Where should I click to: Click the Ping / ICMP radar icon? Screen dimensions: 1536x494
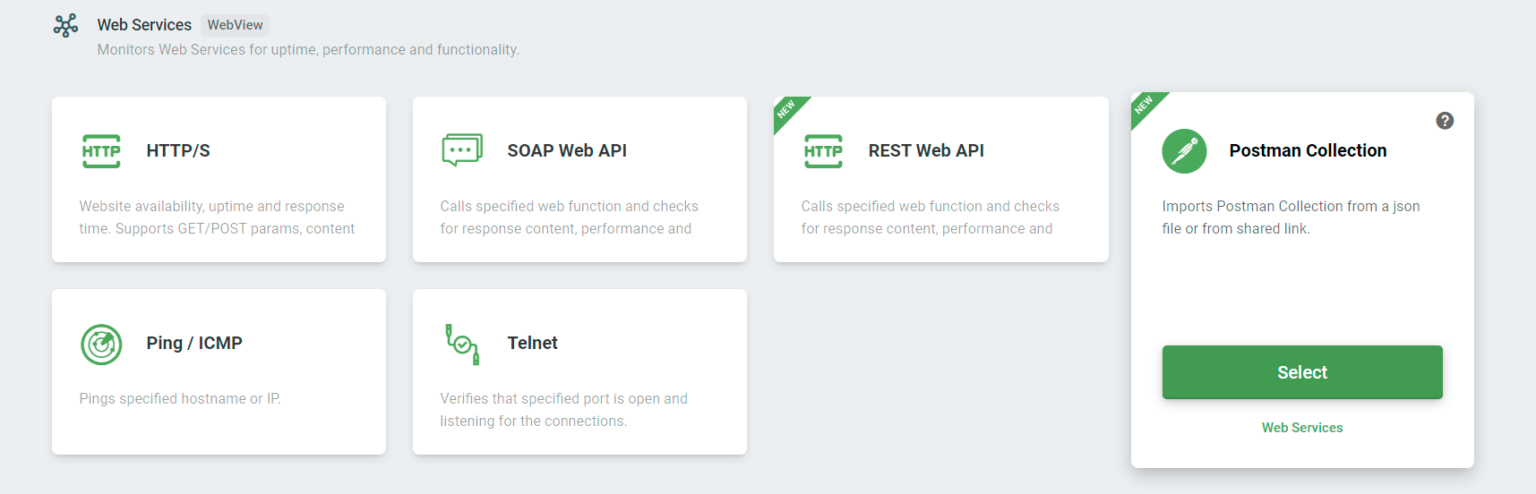[x=101, y=344]
